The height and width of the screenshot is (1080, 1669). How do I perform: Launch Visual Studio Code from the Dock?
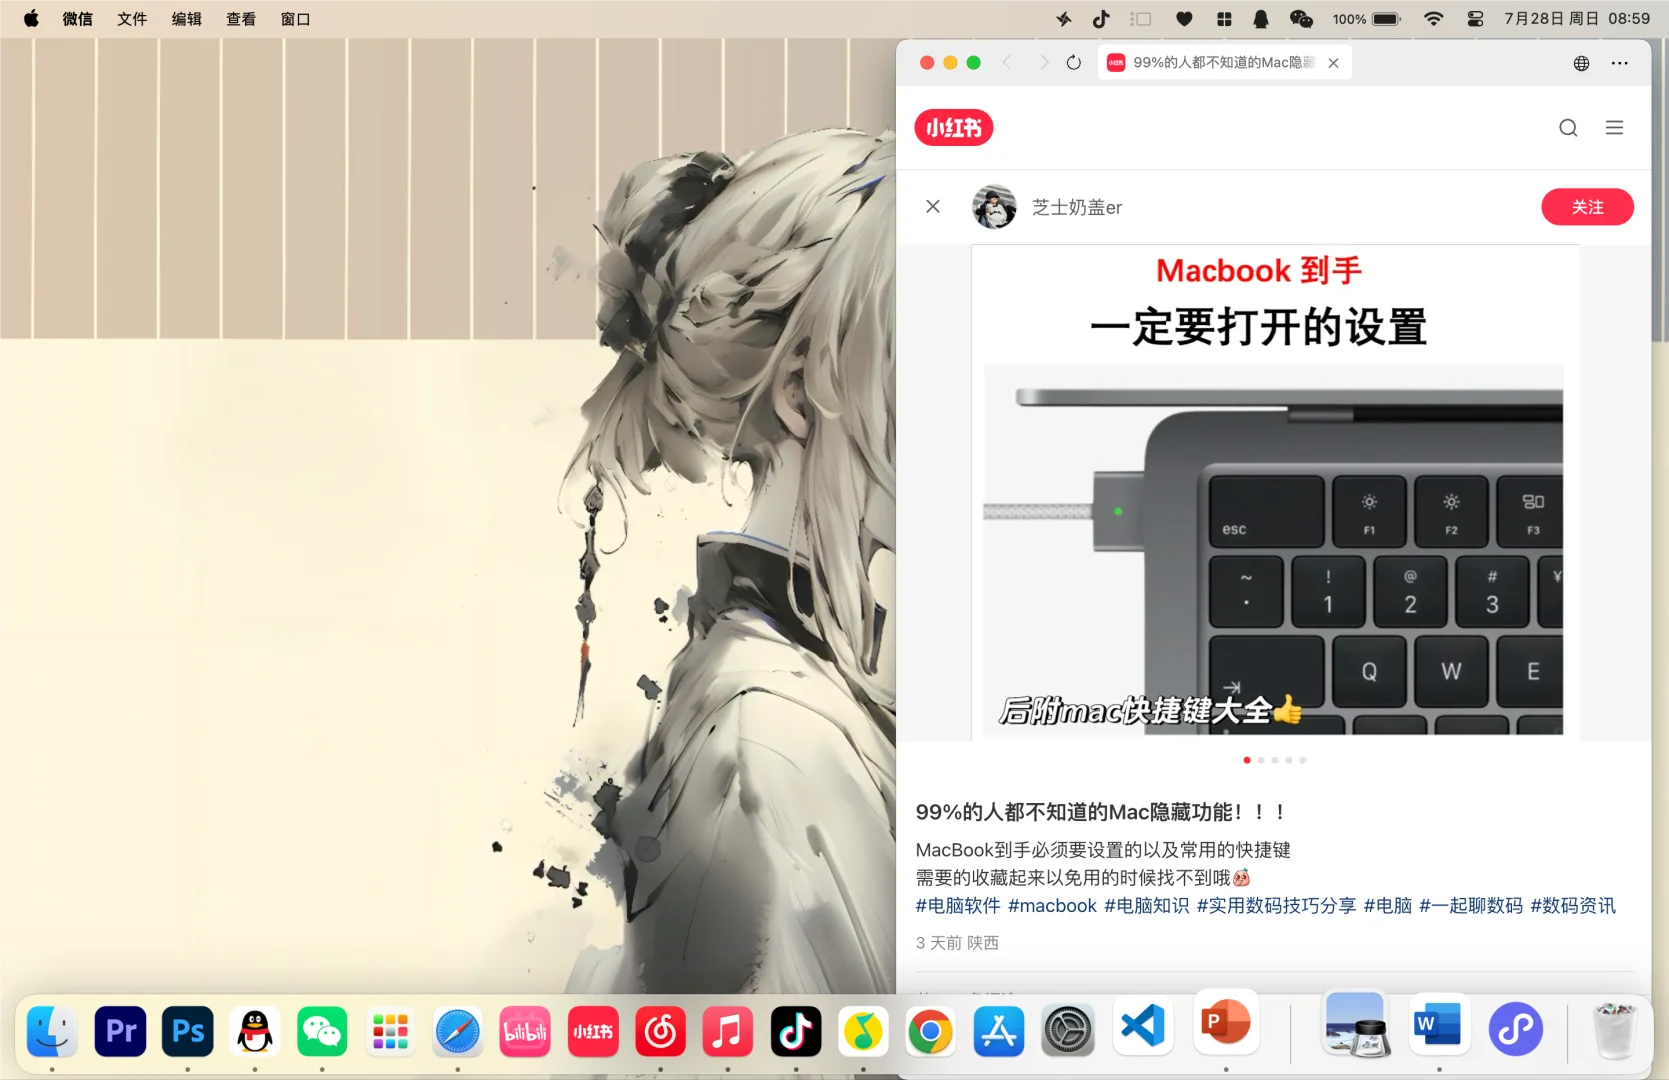1142,1031
